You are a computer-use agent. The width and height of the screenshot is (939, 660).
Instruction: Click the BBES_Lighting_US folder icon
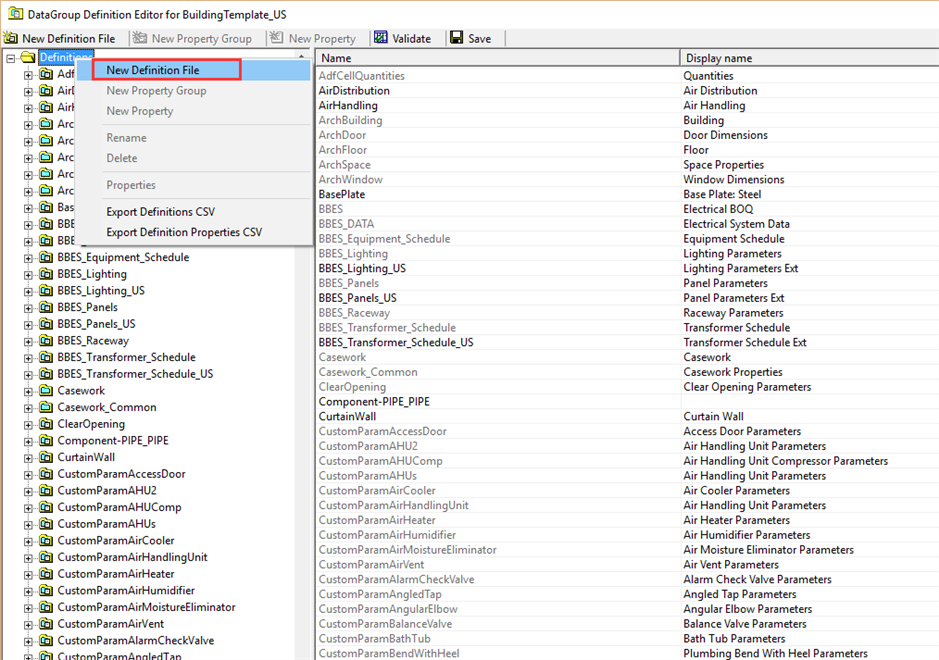pos(46,291)
